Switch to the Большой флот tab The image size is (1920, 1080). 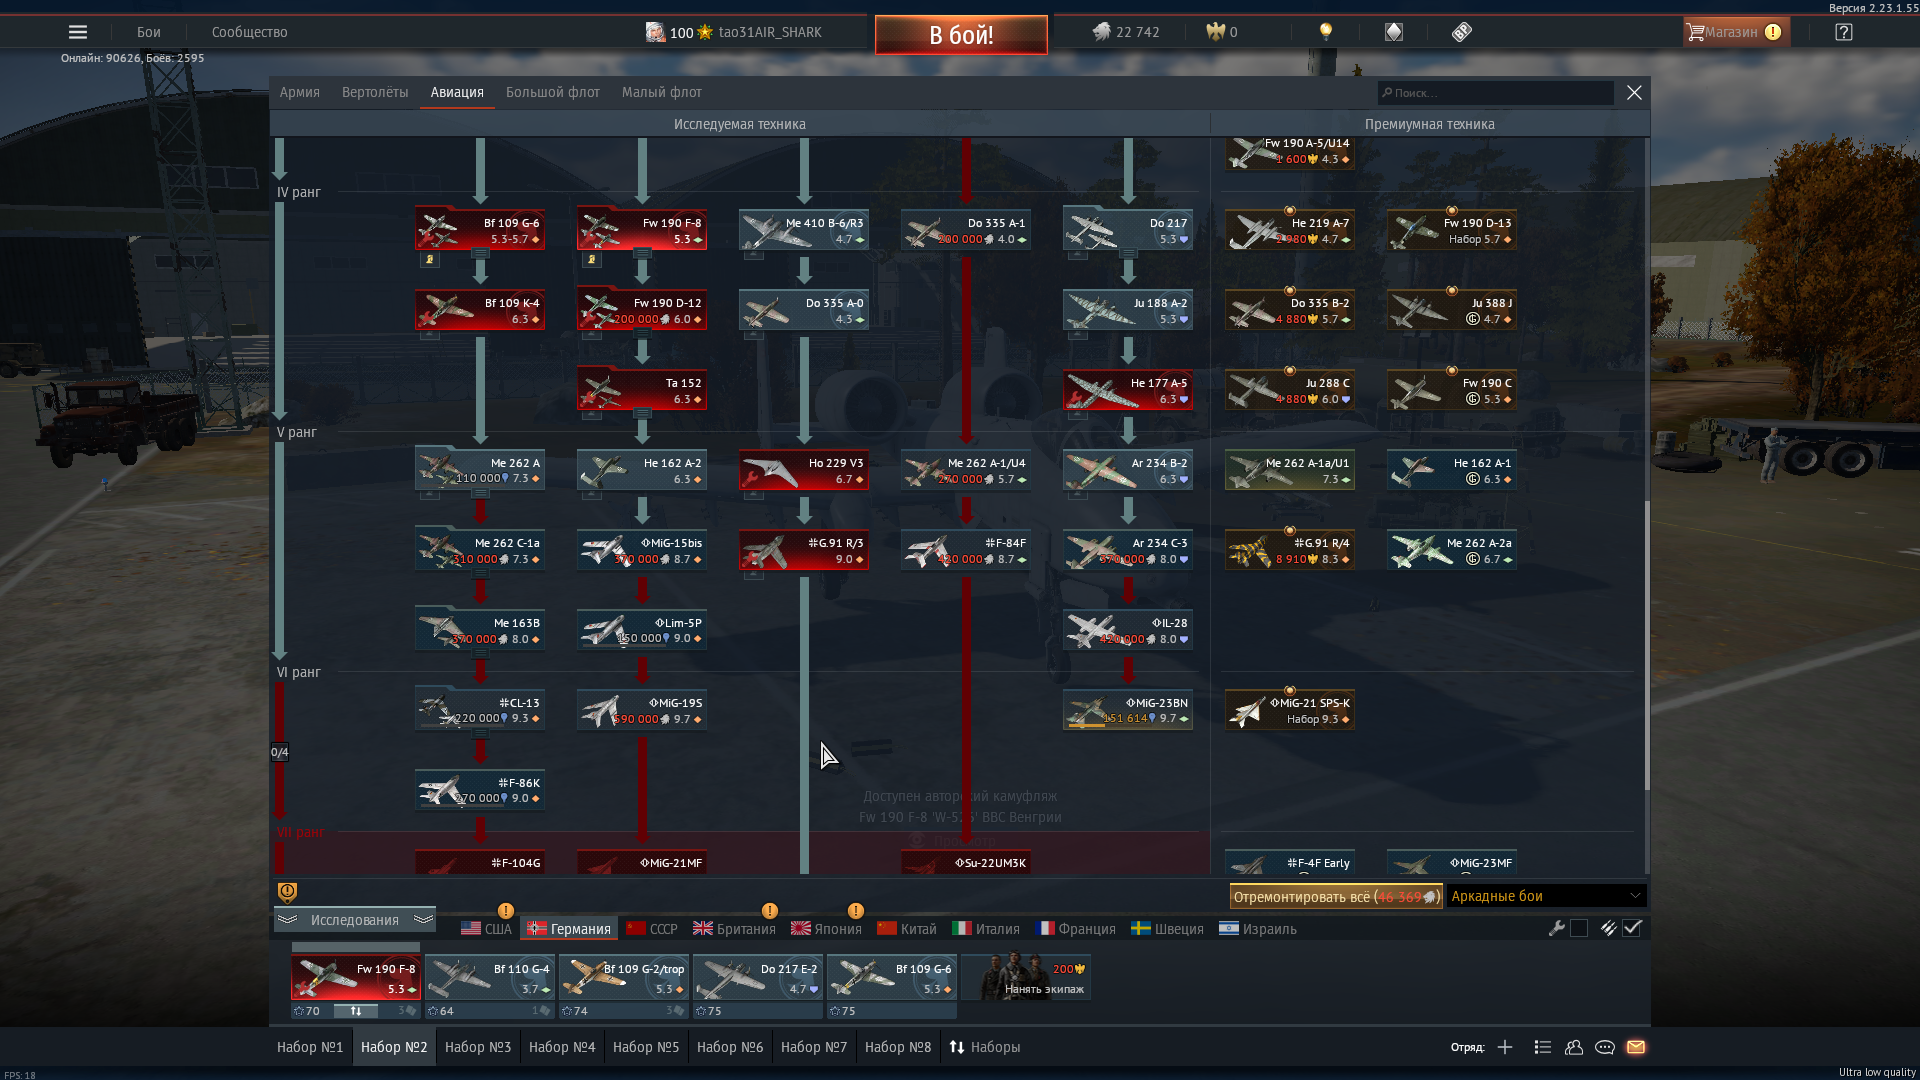[x=553, y=92]
